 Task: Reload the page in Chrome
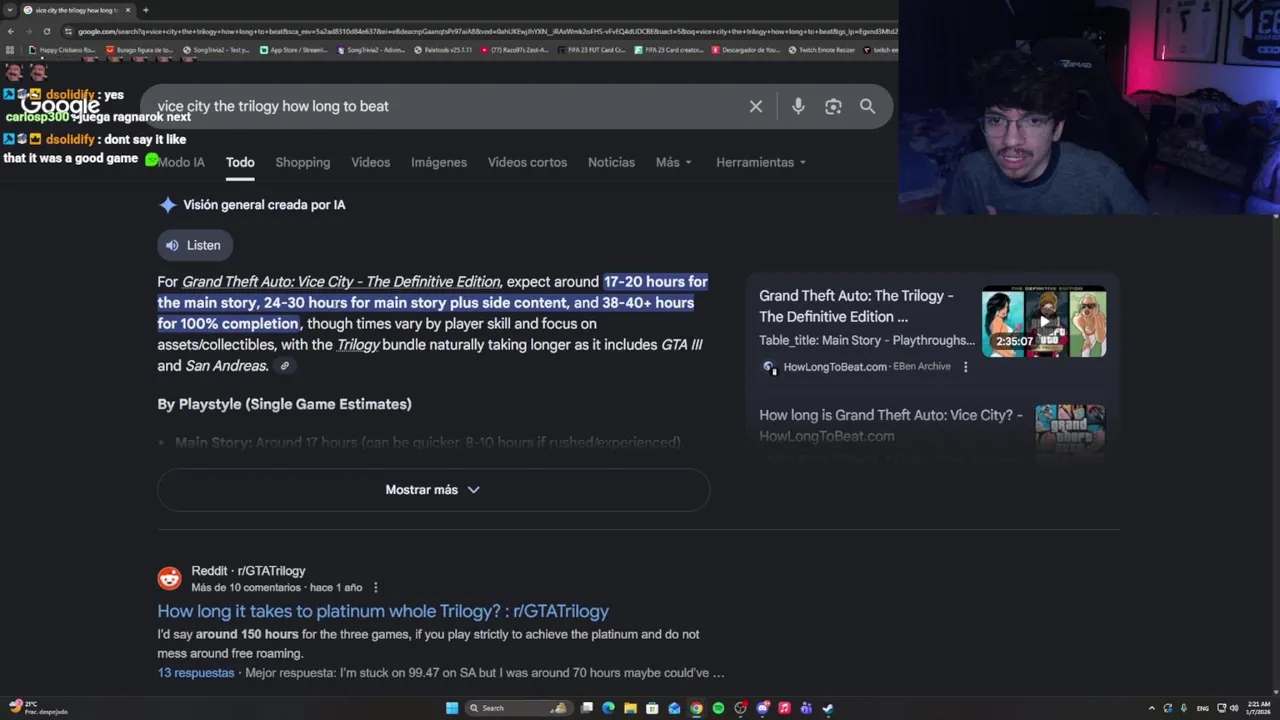click(x=46, y=31)
